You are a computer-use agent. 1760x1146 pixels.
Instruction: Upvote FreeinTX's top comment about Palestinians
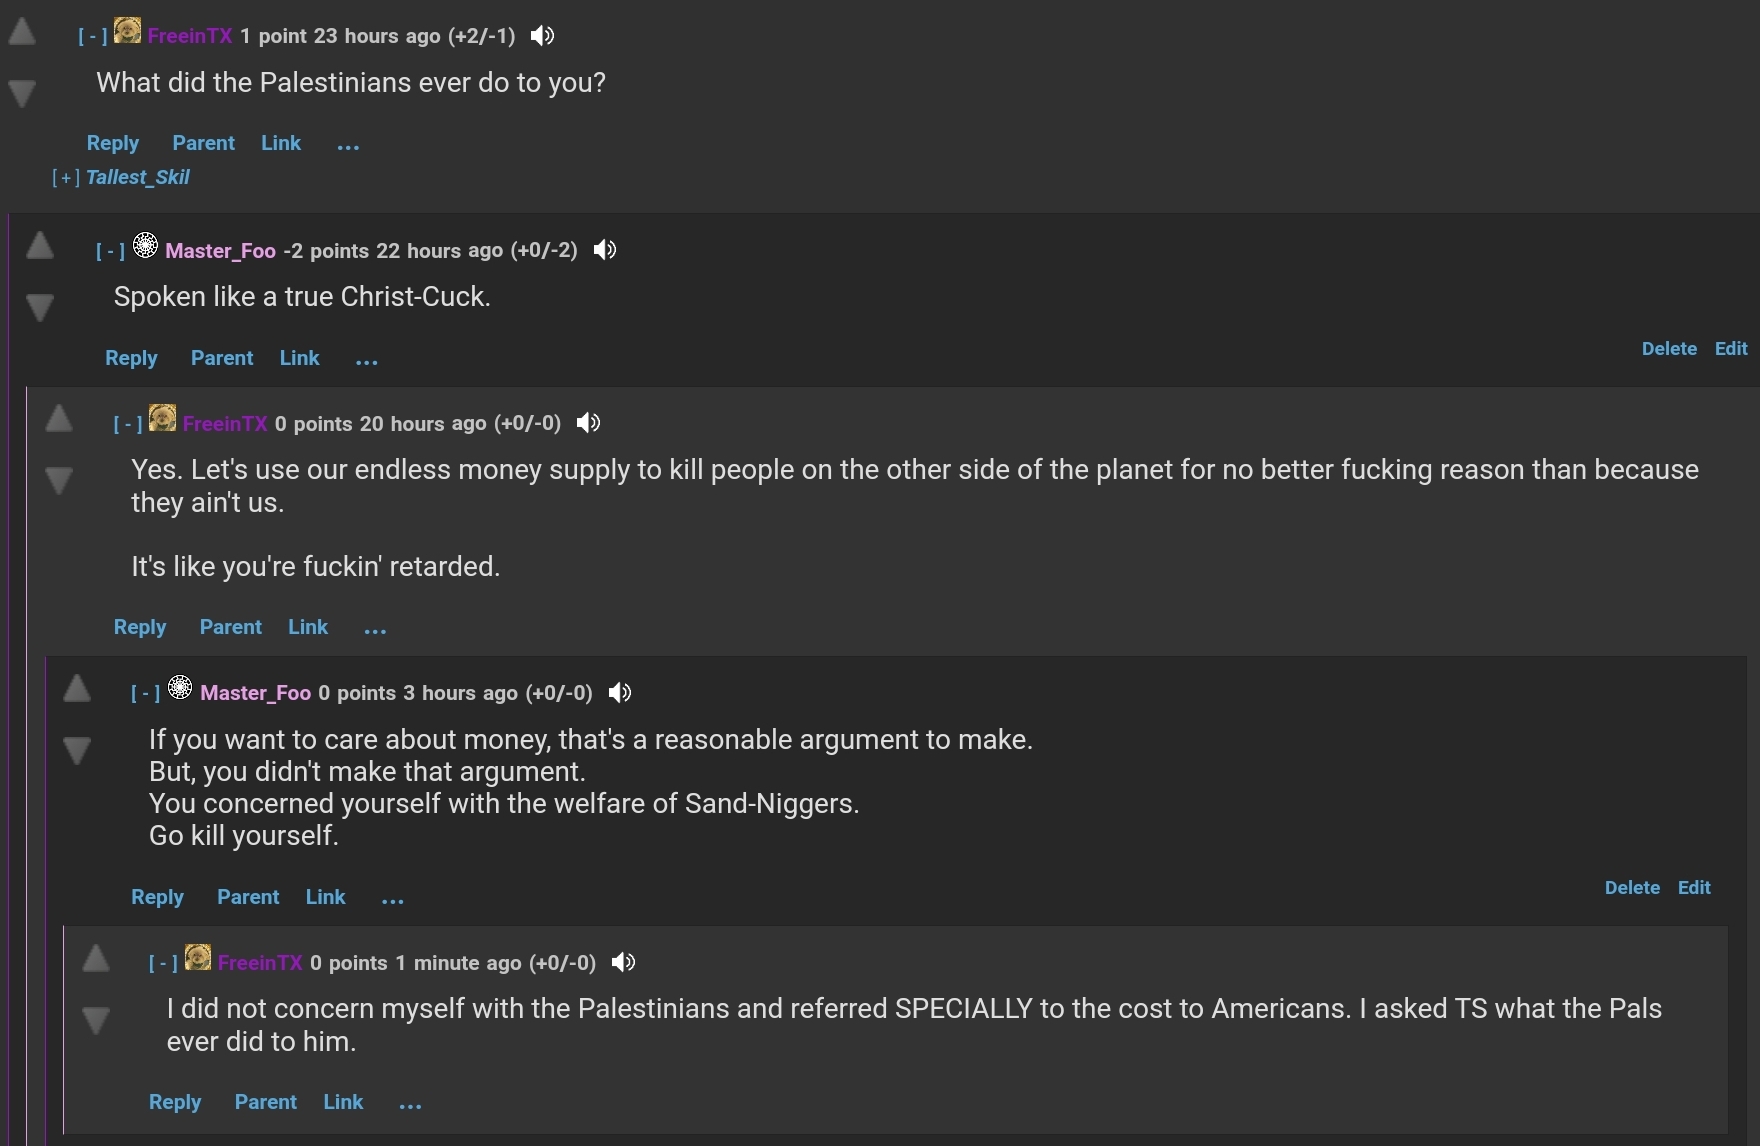[x=22, y=32]
